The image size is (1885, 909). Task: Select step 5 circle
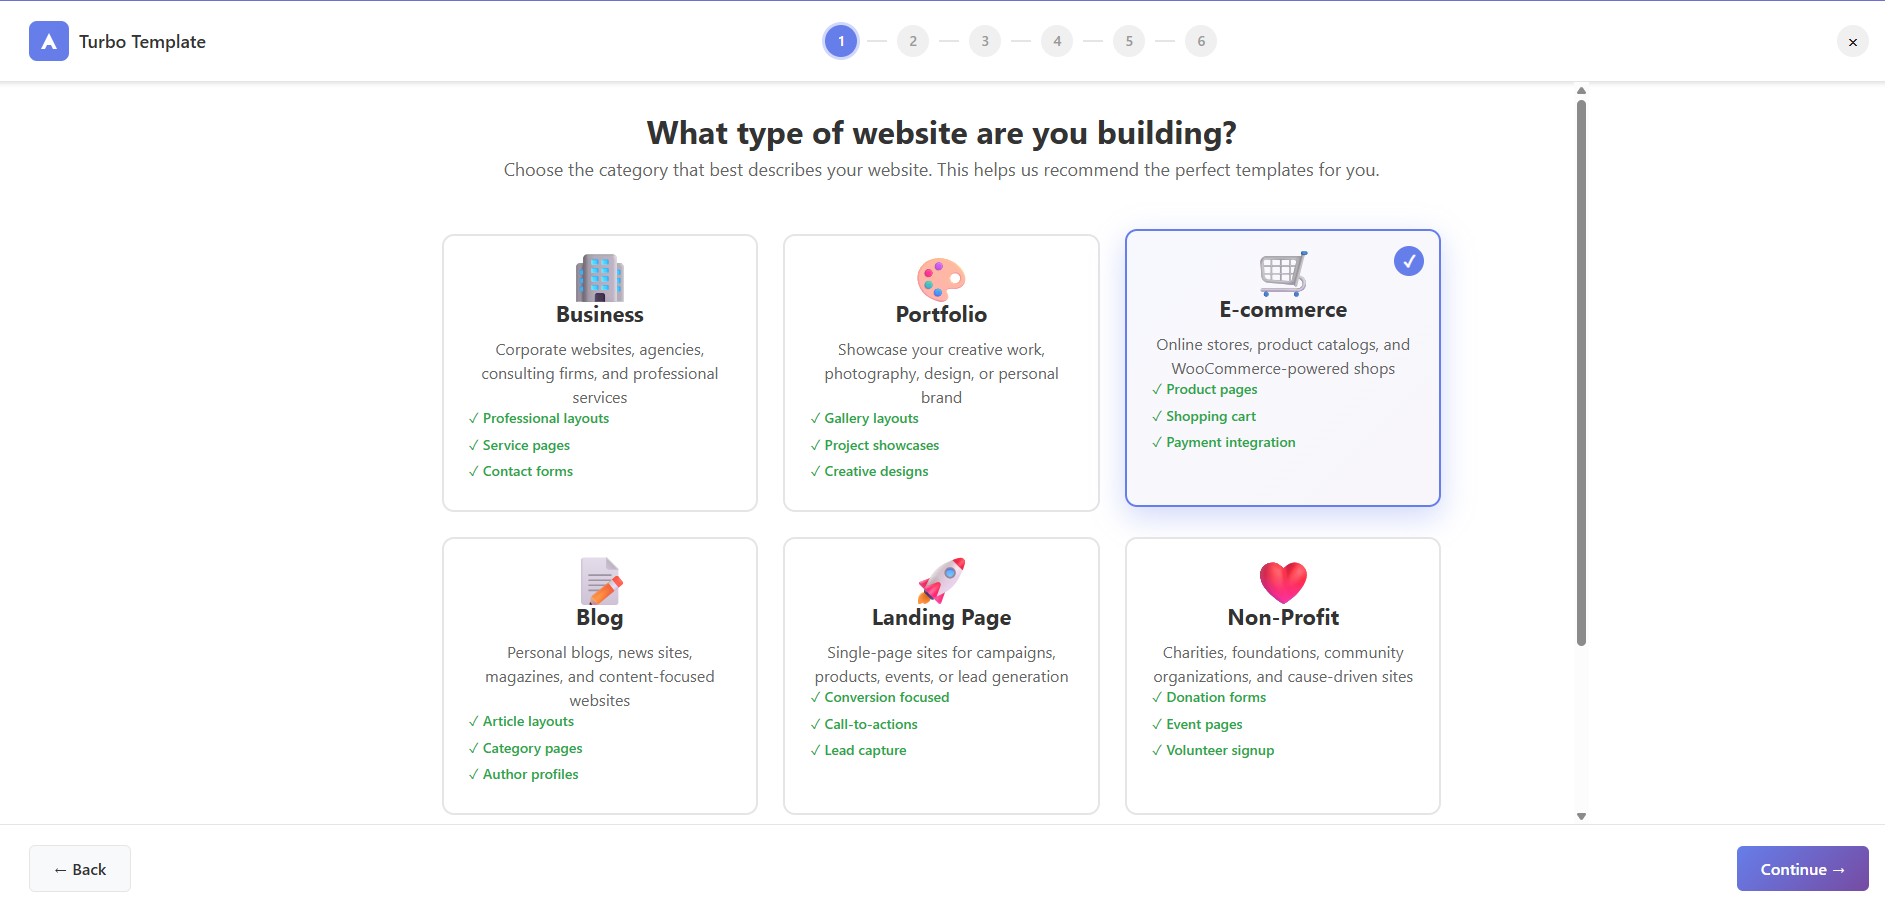(1129, 41)
